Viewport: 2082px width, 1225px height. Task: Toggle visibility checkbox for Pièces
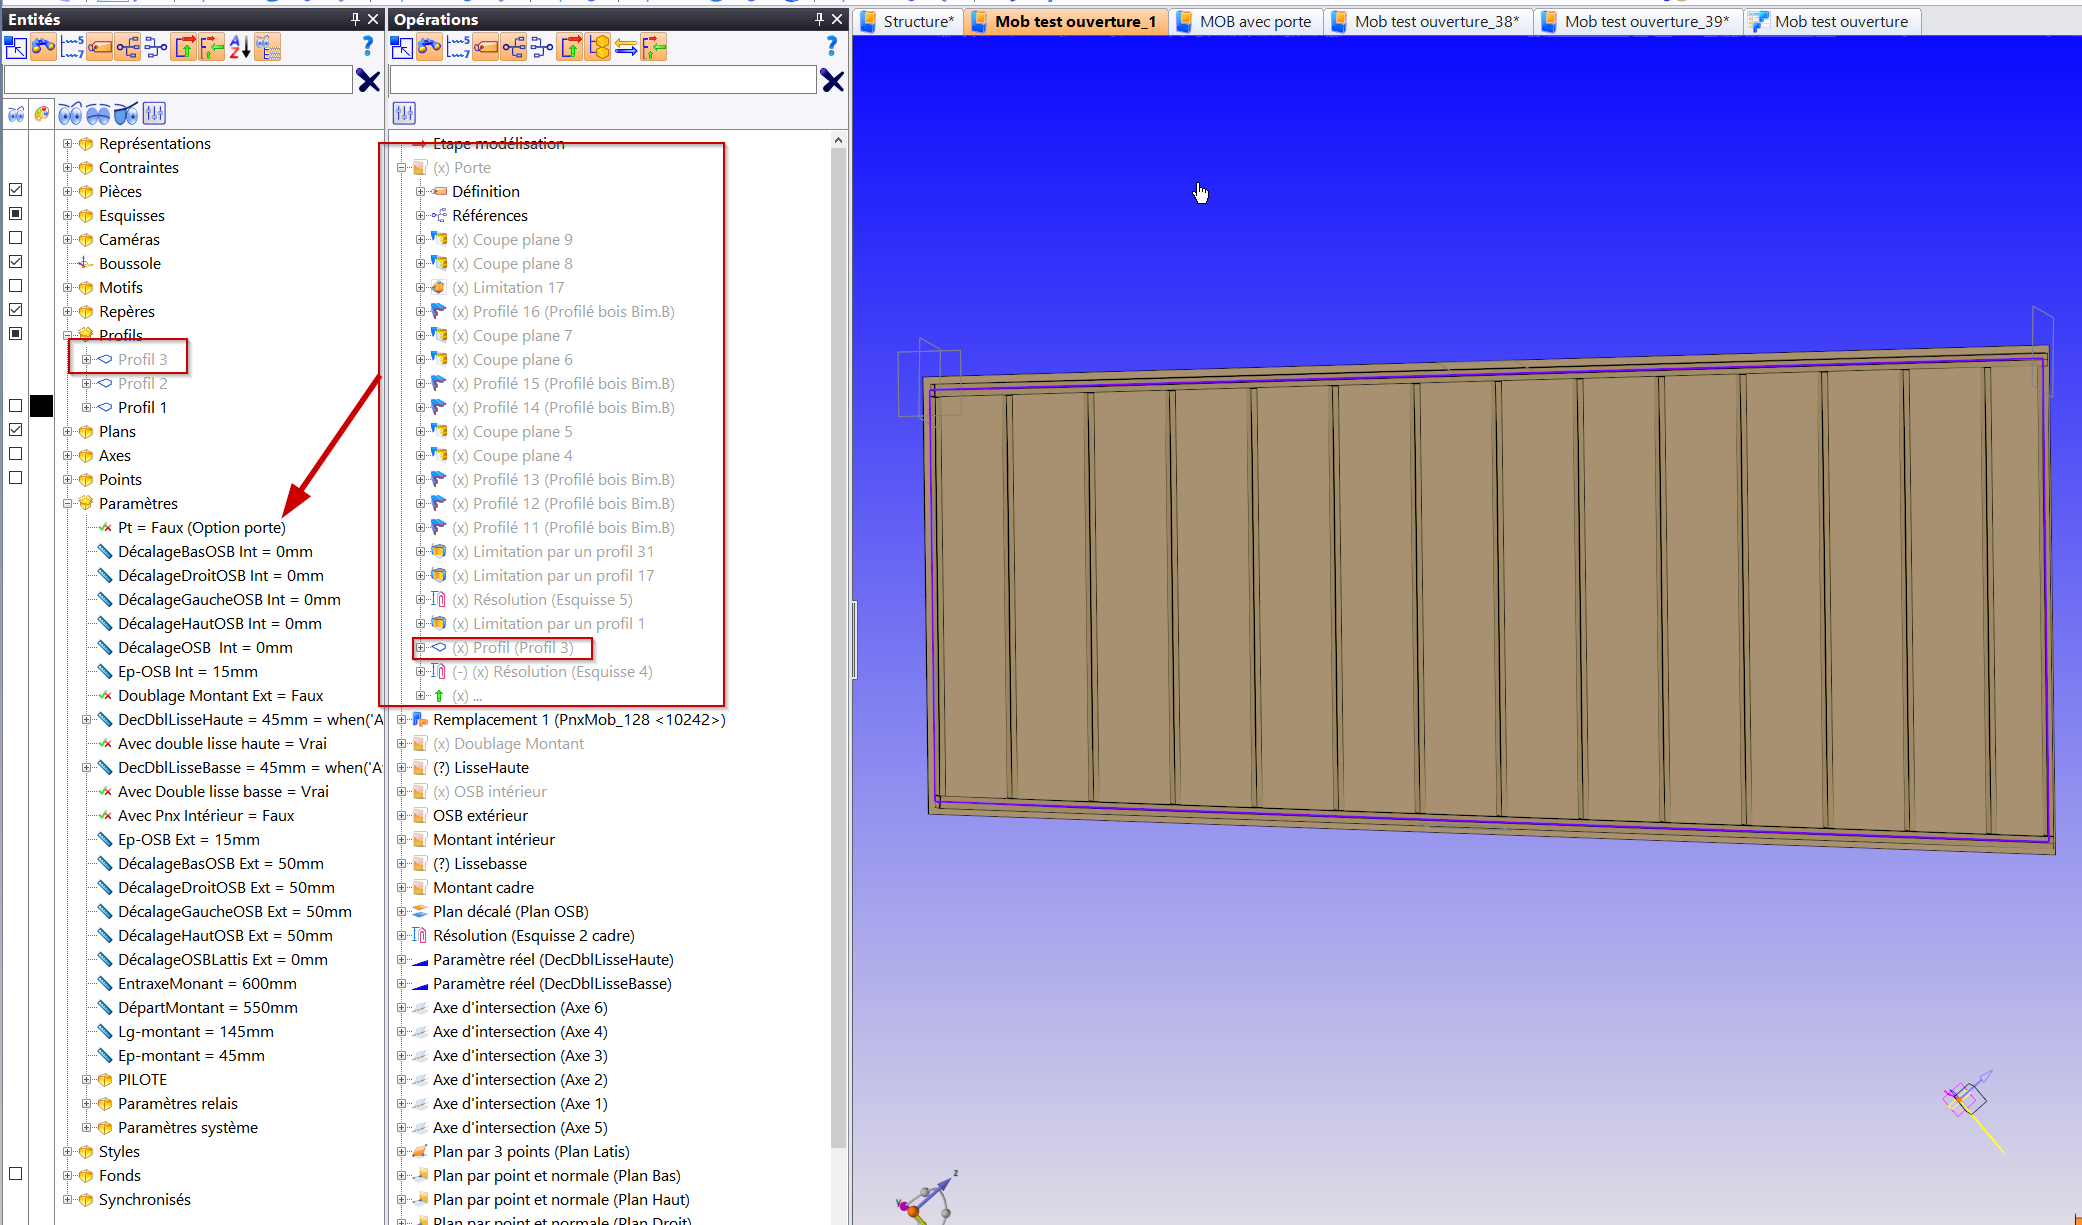(x=16, y=190)
